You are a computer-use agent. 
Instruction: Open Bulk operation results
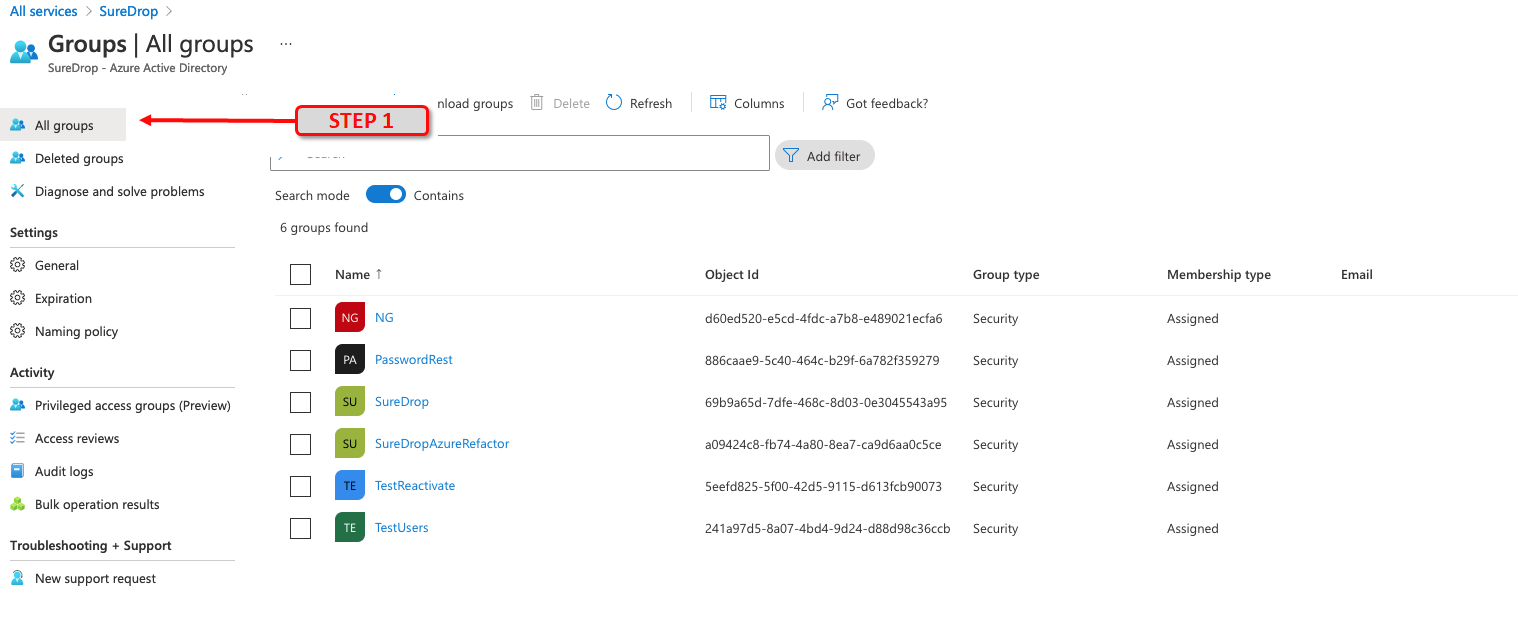pyautogui.click(x=97, y=504)
